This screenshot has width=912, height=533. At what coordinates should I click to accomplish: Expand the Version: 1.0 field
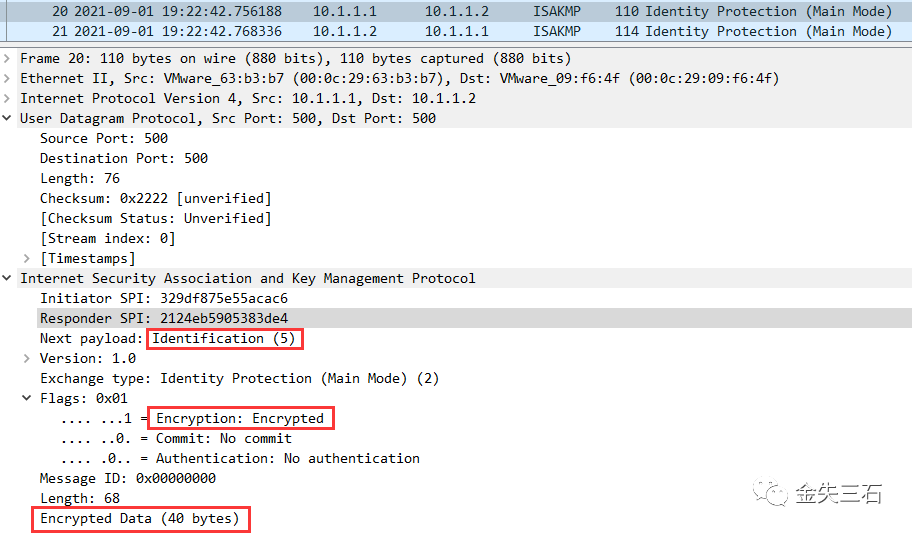[x=27, y=358]
